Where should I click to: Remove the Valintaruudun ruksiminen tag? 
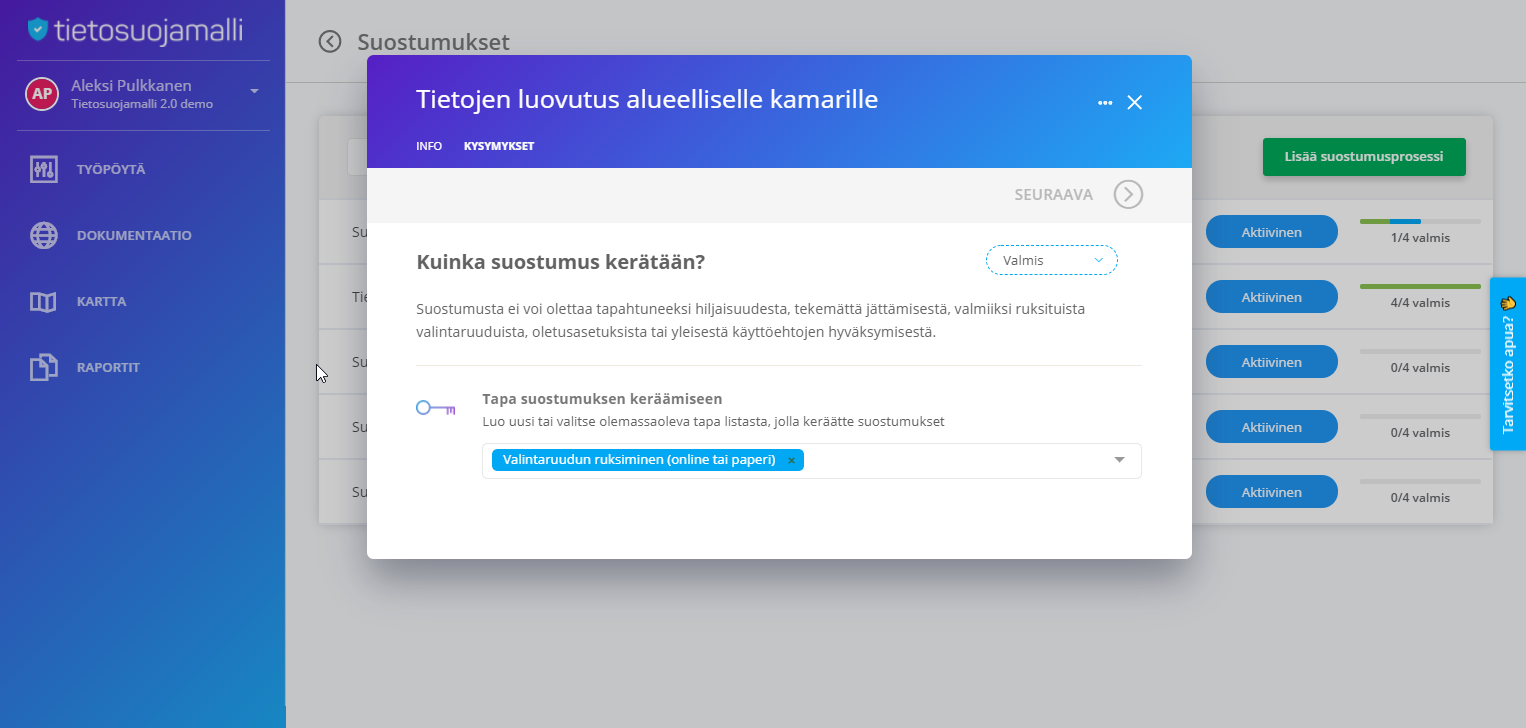[791, 460]
